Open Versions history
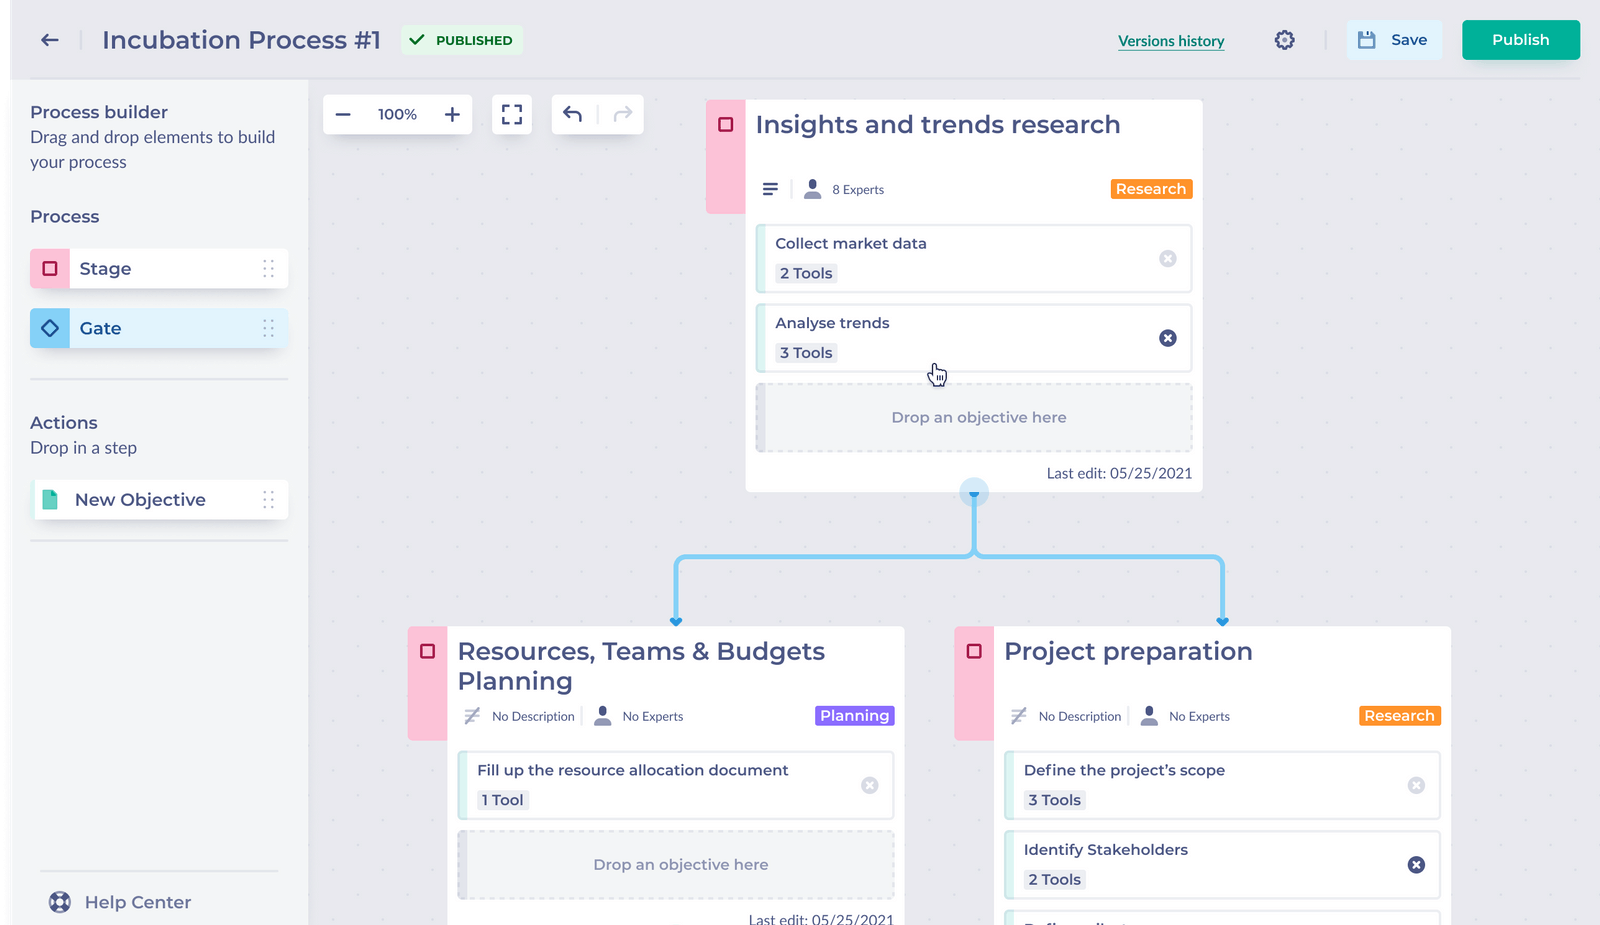Screen dimensions: 1600x925 coord(1170,41)
